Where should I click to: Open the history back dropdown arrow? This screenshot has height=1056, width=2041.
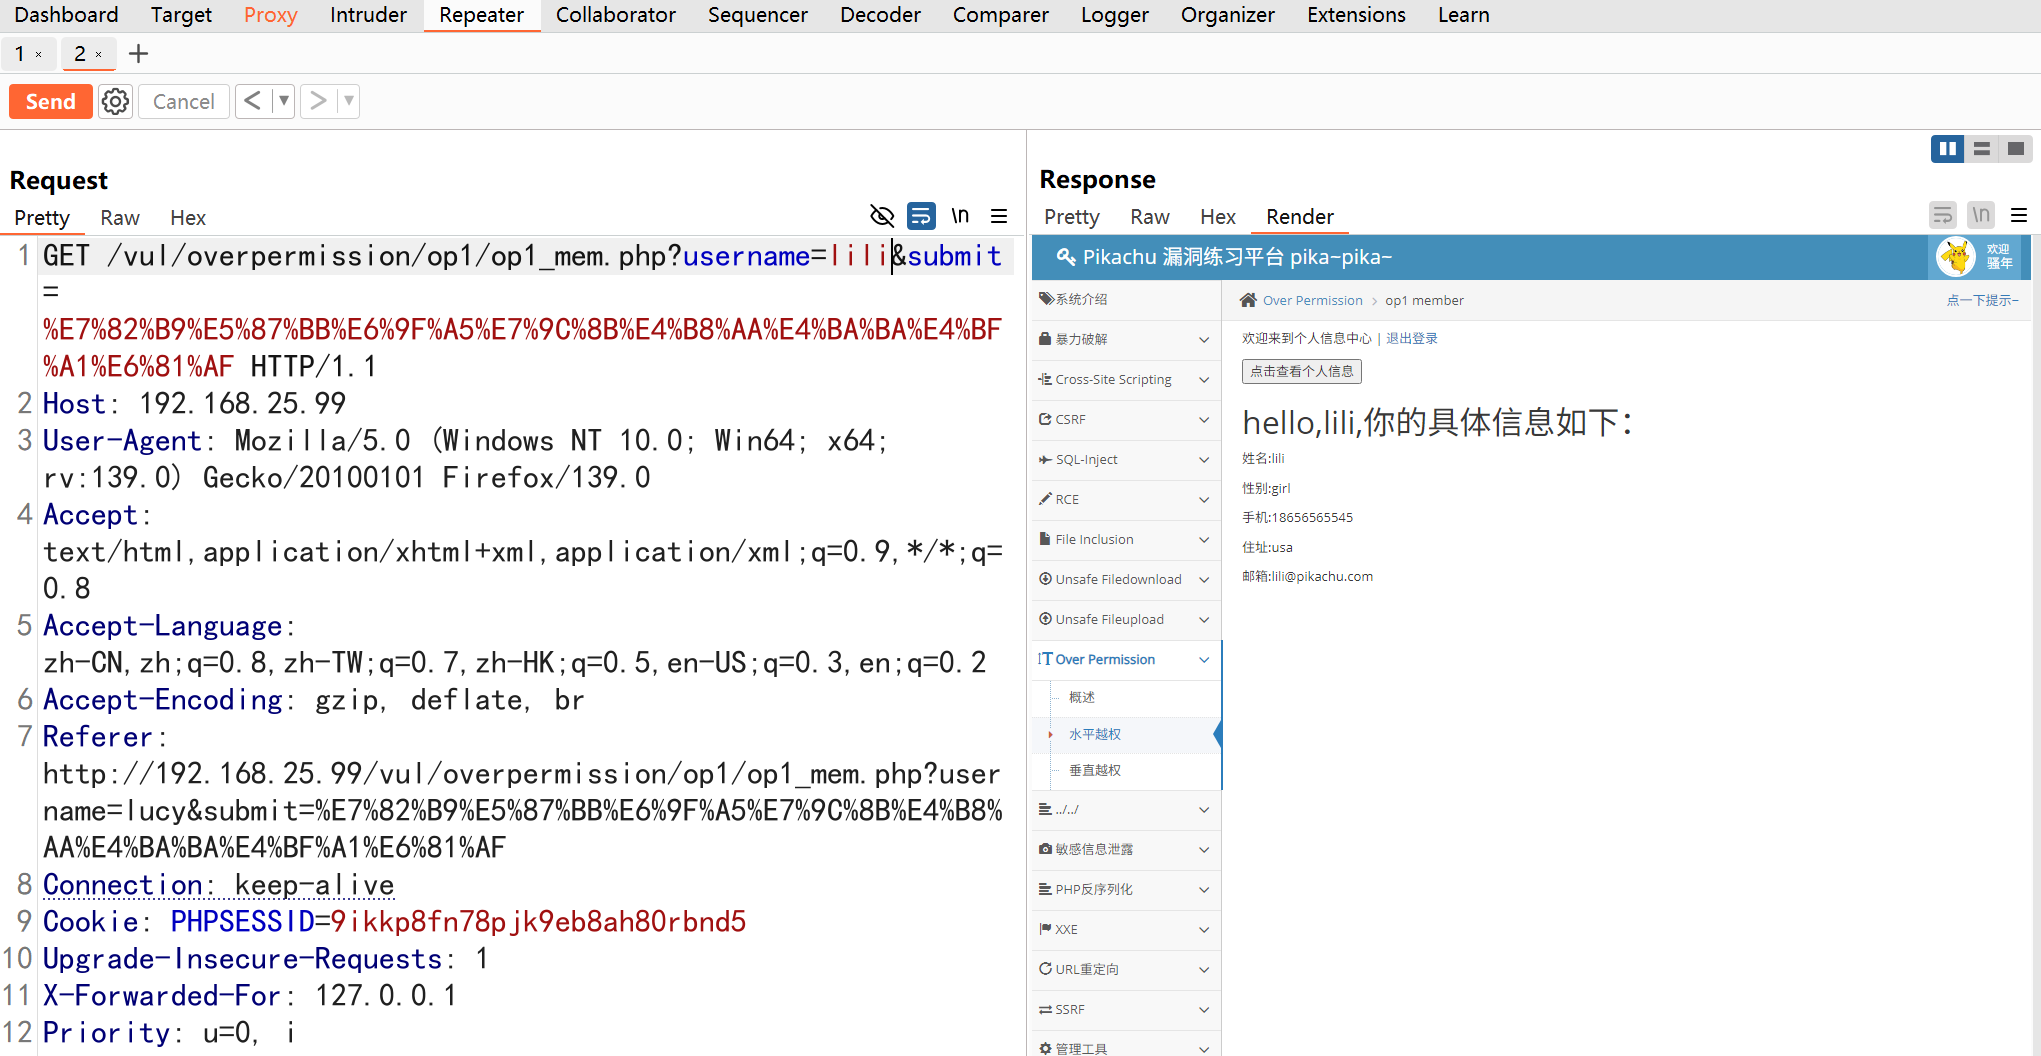click(283, 101)
